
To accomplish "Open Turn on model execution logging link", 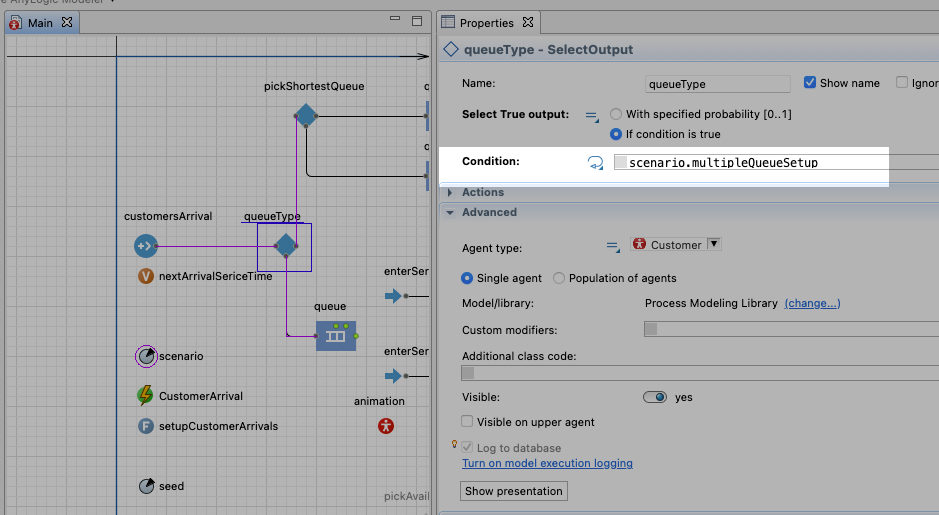I will coord(547,463).
